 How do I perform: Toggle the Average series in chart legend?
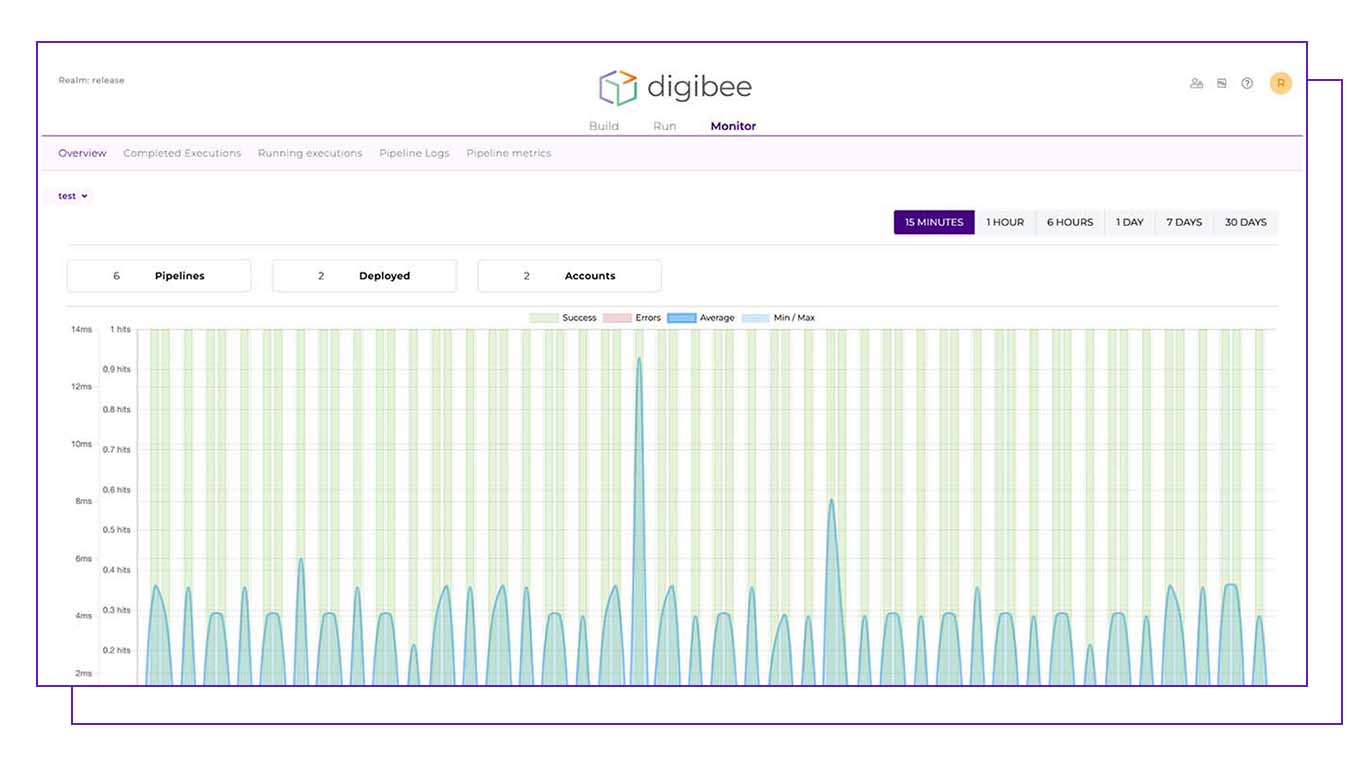pyautogui.click(x=701, y=318)
